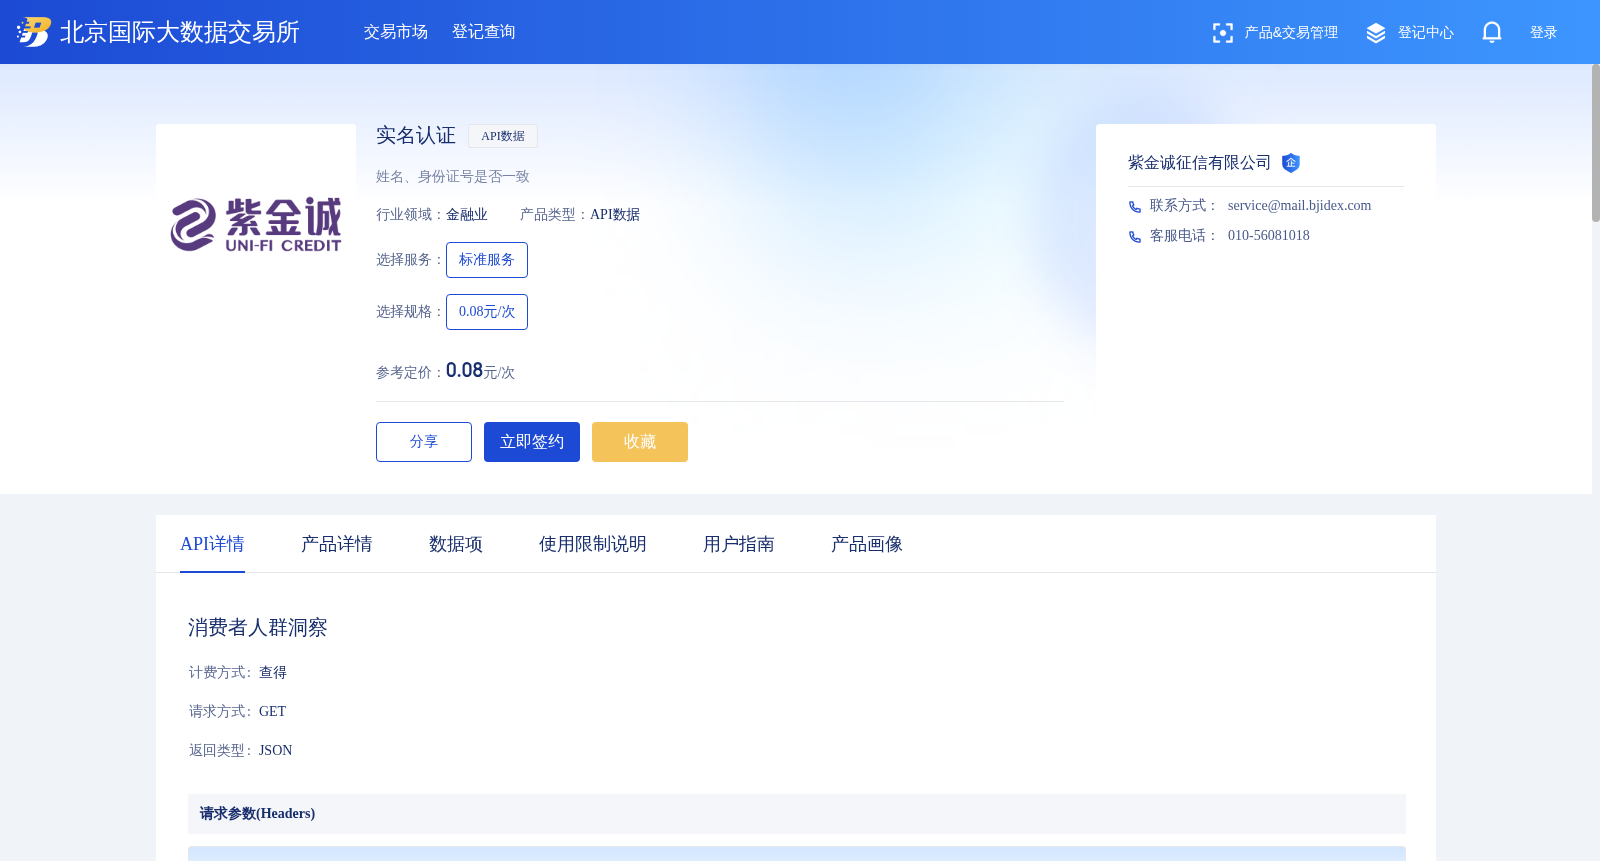Click the 姓名、身份证号是否一致 description
The height and width of the screenshot is (861, 1600).
tap(453, 177)
